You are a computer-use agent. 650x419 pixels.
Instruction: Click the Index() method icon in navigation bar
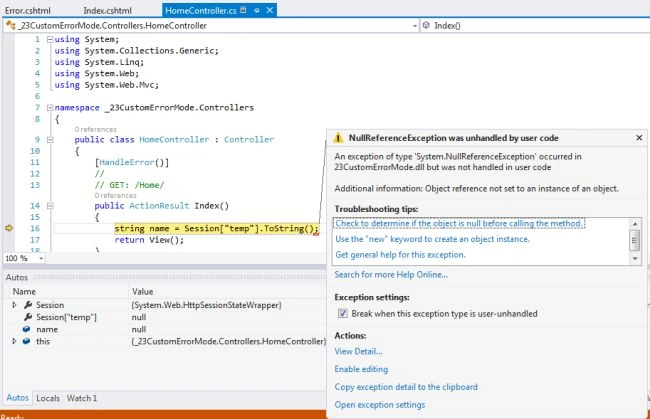pyautogui.click(x=426, y=26)
